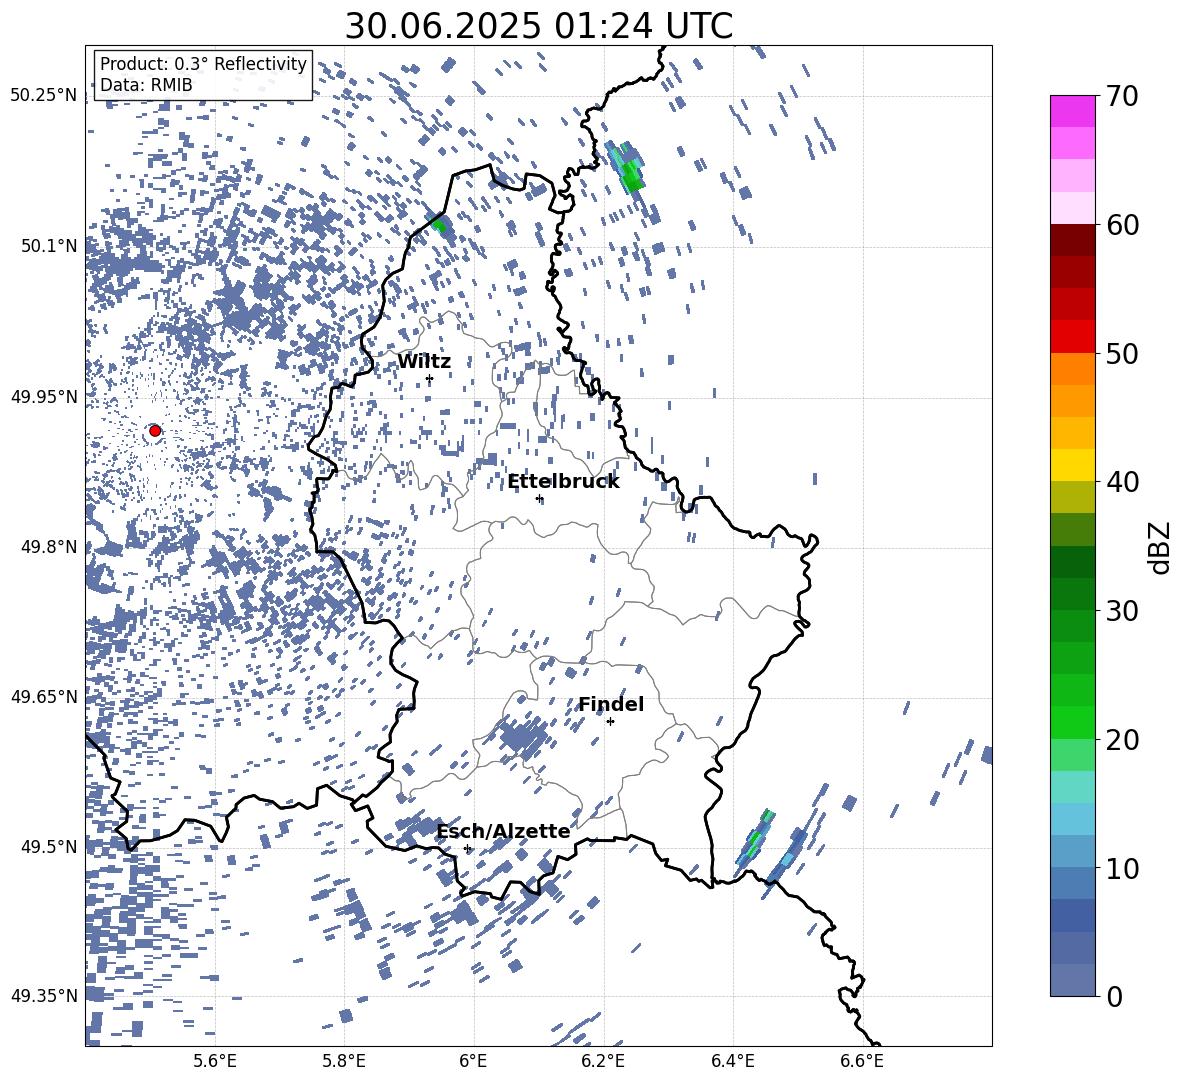Screen dimensions: 1184x1081
Task: Click the 60 colorbar tick label
Action: point(1121,225)
